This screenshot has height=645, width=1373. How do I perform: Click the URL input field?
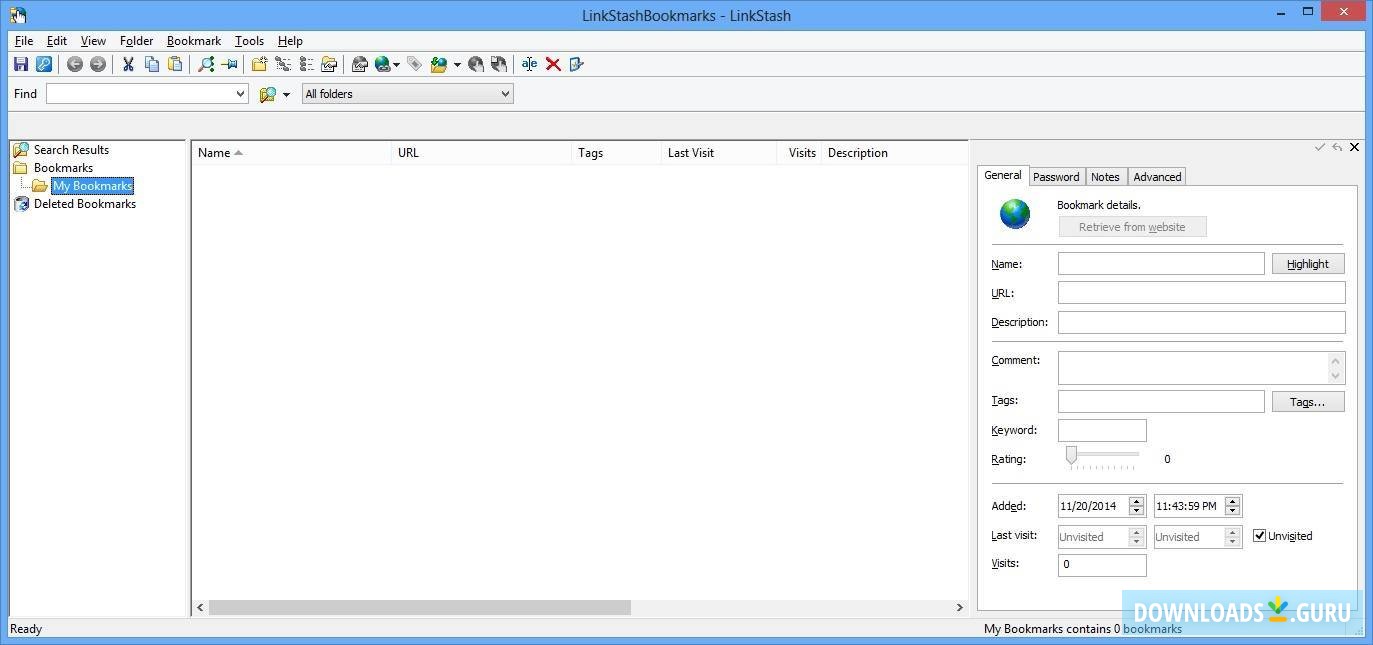pyautogui.click(x=1201, y=293)
